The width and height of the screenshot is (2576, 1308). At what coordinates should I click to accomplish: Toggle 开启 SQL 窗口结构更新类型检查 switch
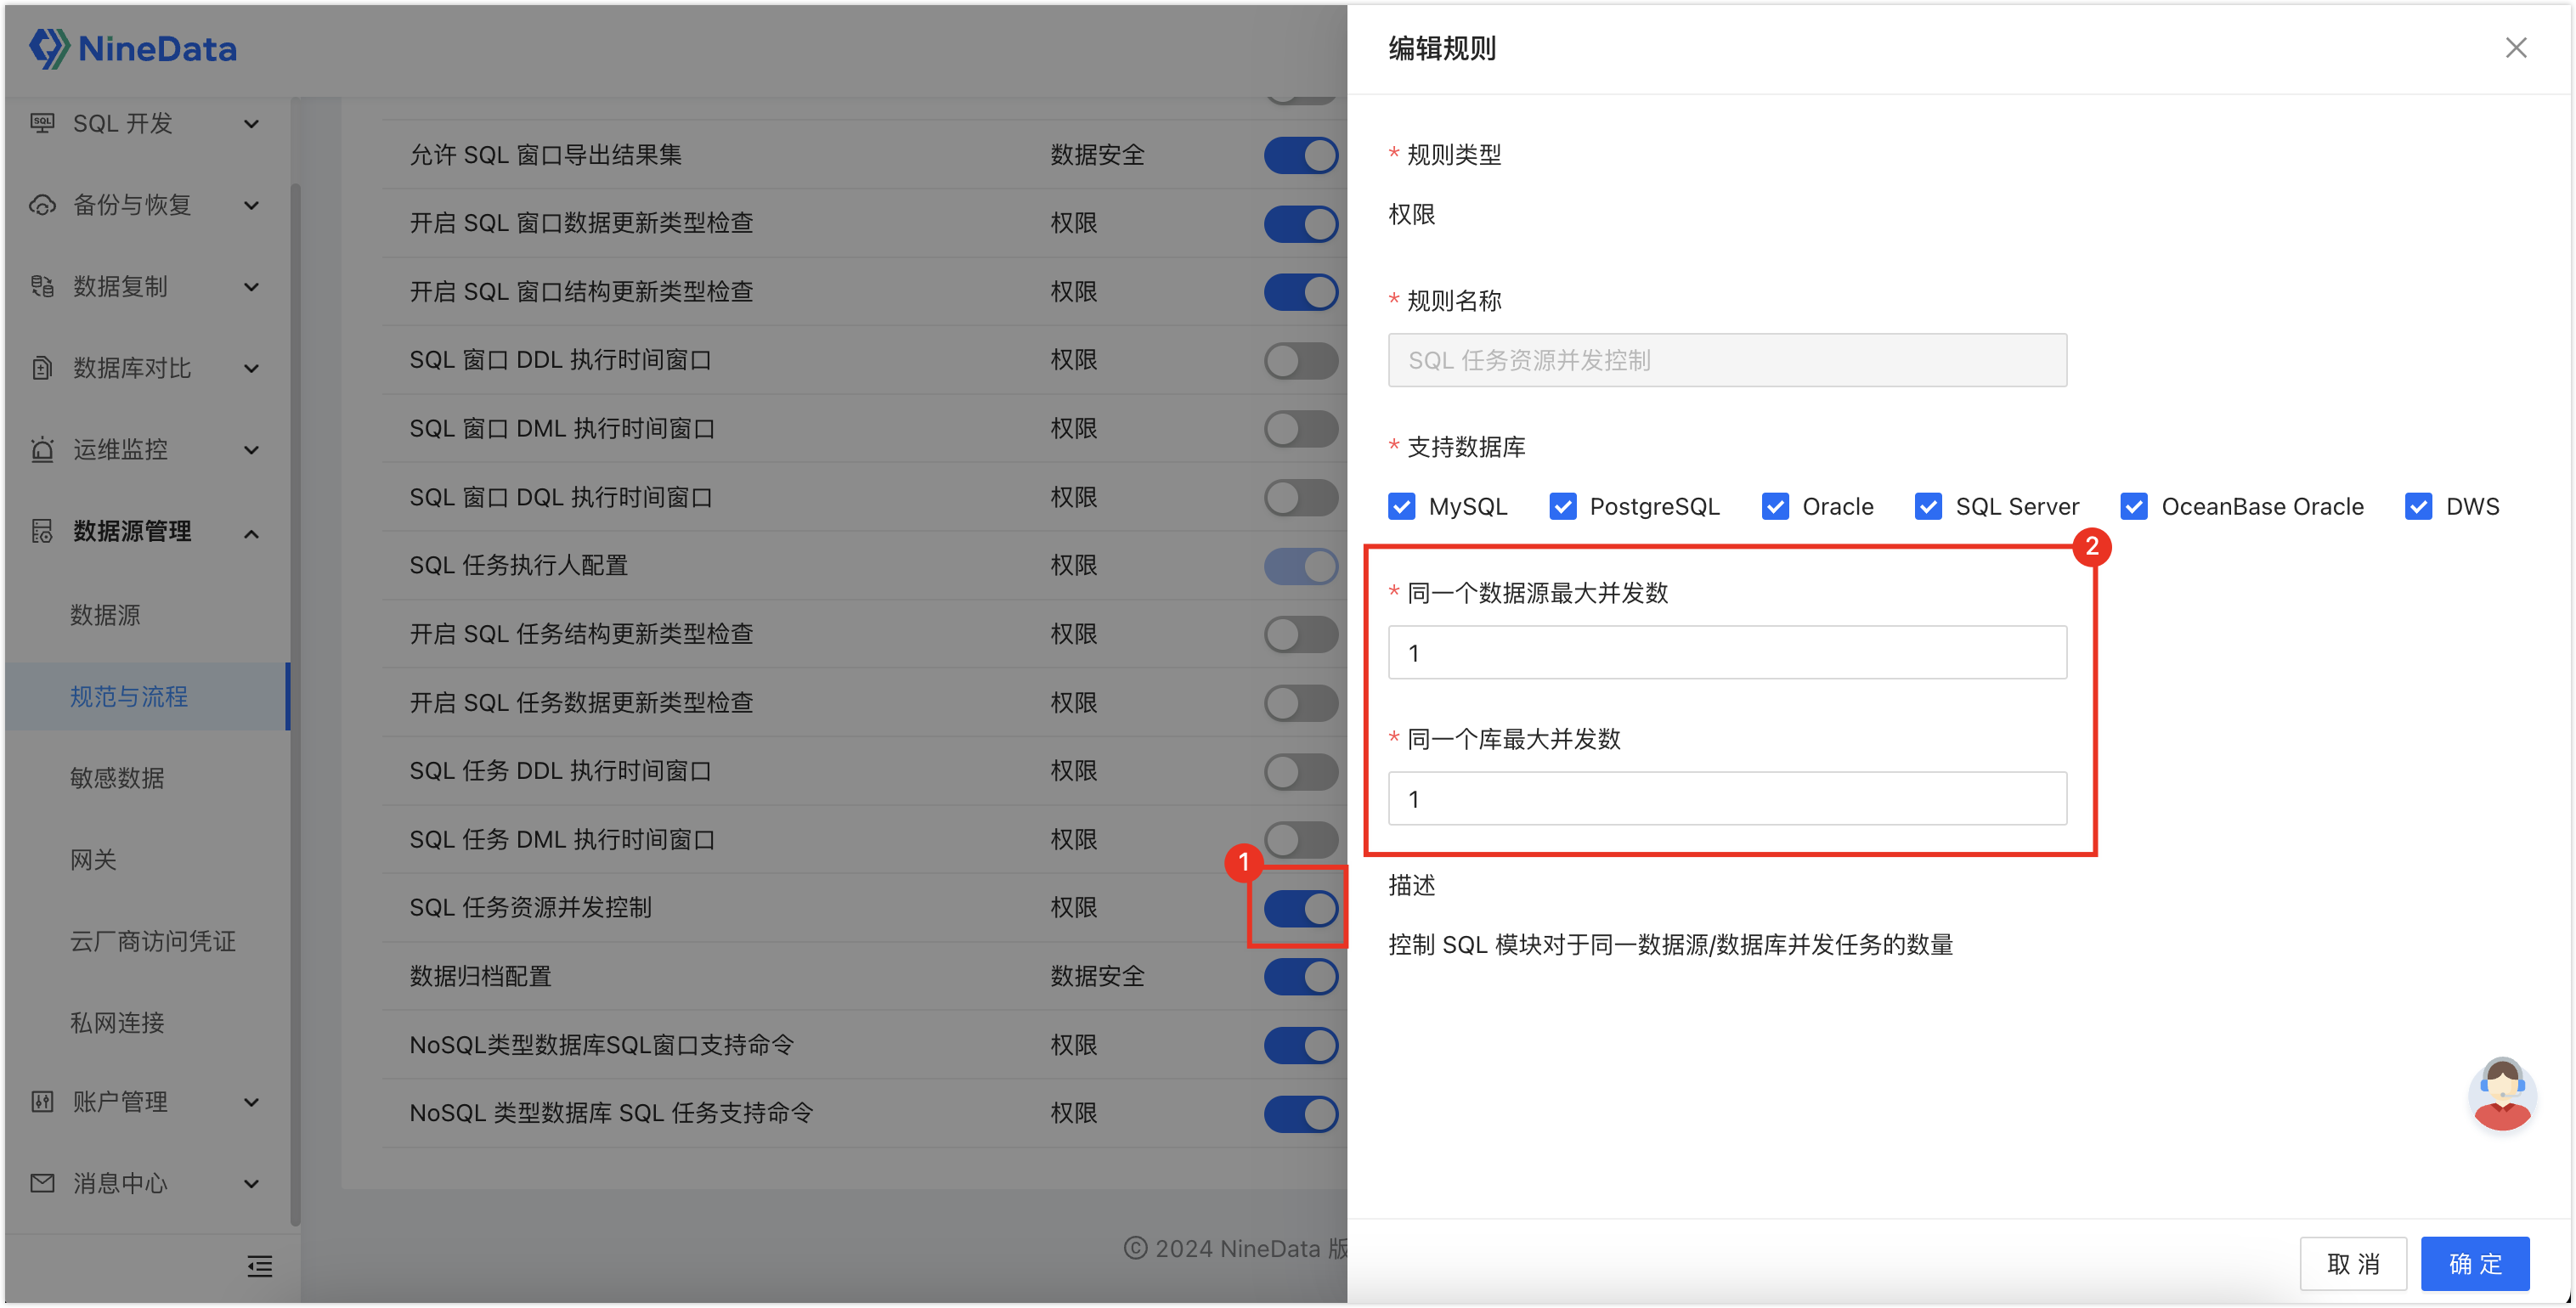tap(1301, 292)
